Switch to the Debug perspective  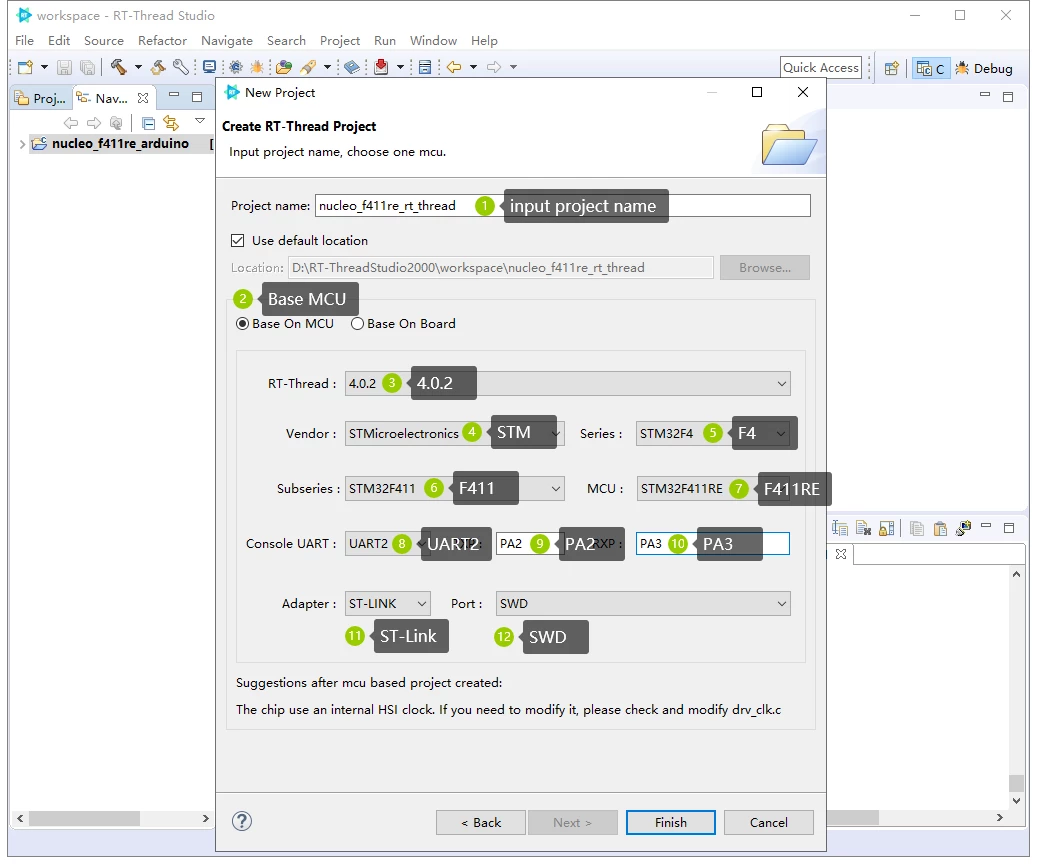pyautogui.click(x=985, y=68)
